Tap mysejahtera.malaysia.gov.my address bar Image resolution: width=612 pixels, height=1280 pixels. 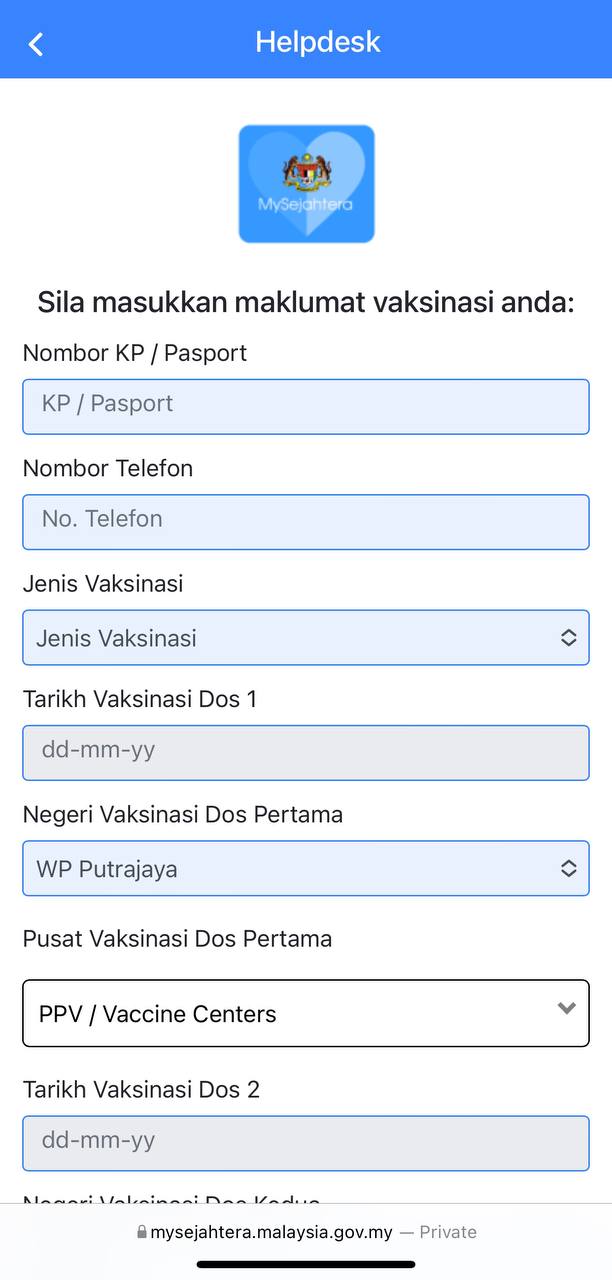click(x=271, y=1232)
